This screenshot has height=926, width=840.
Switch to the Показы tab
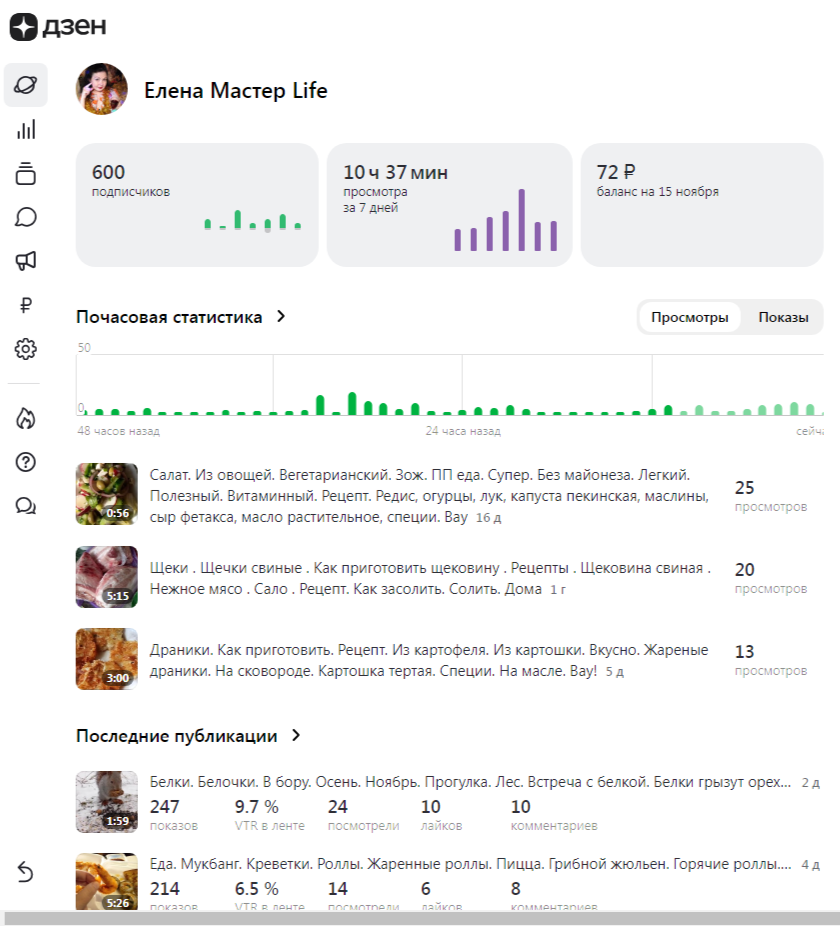783,318
